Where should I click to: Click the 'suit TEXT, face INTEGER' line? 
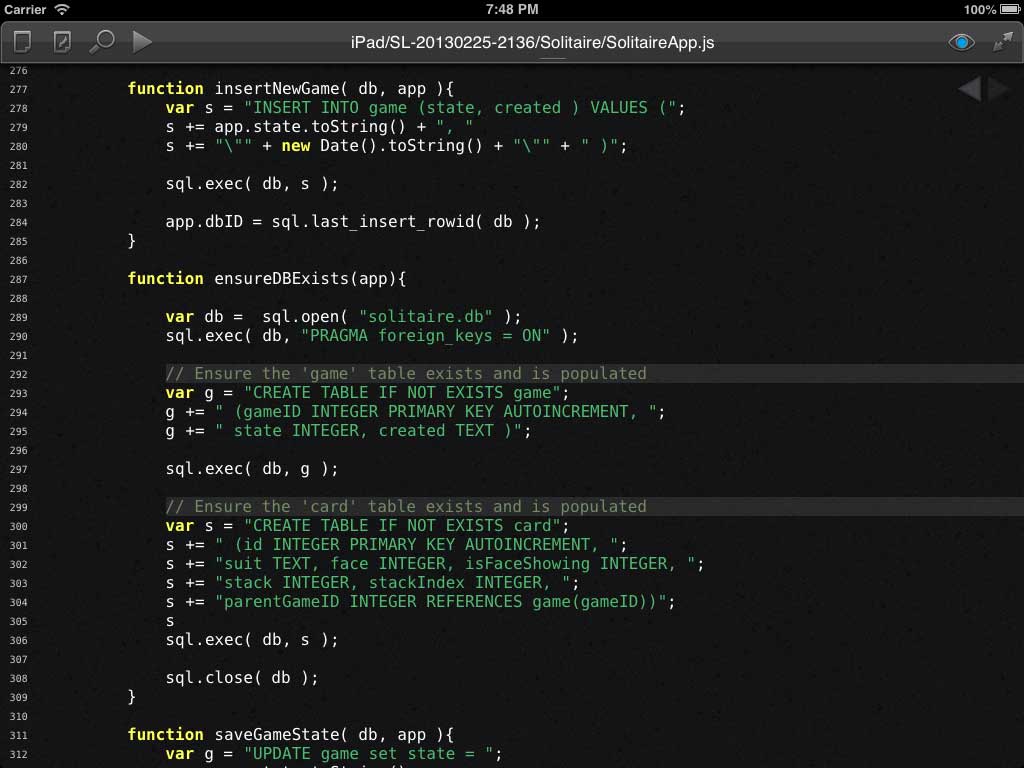pyautogui.click(x=435, y=564)
